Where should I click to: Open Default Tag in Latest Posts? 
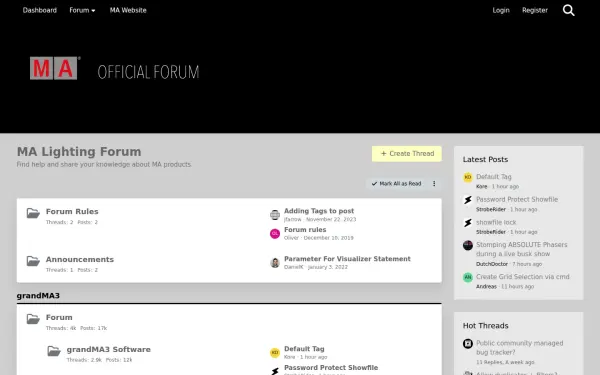point(494,177)
